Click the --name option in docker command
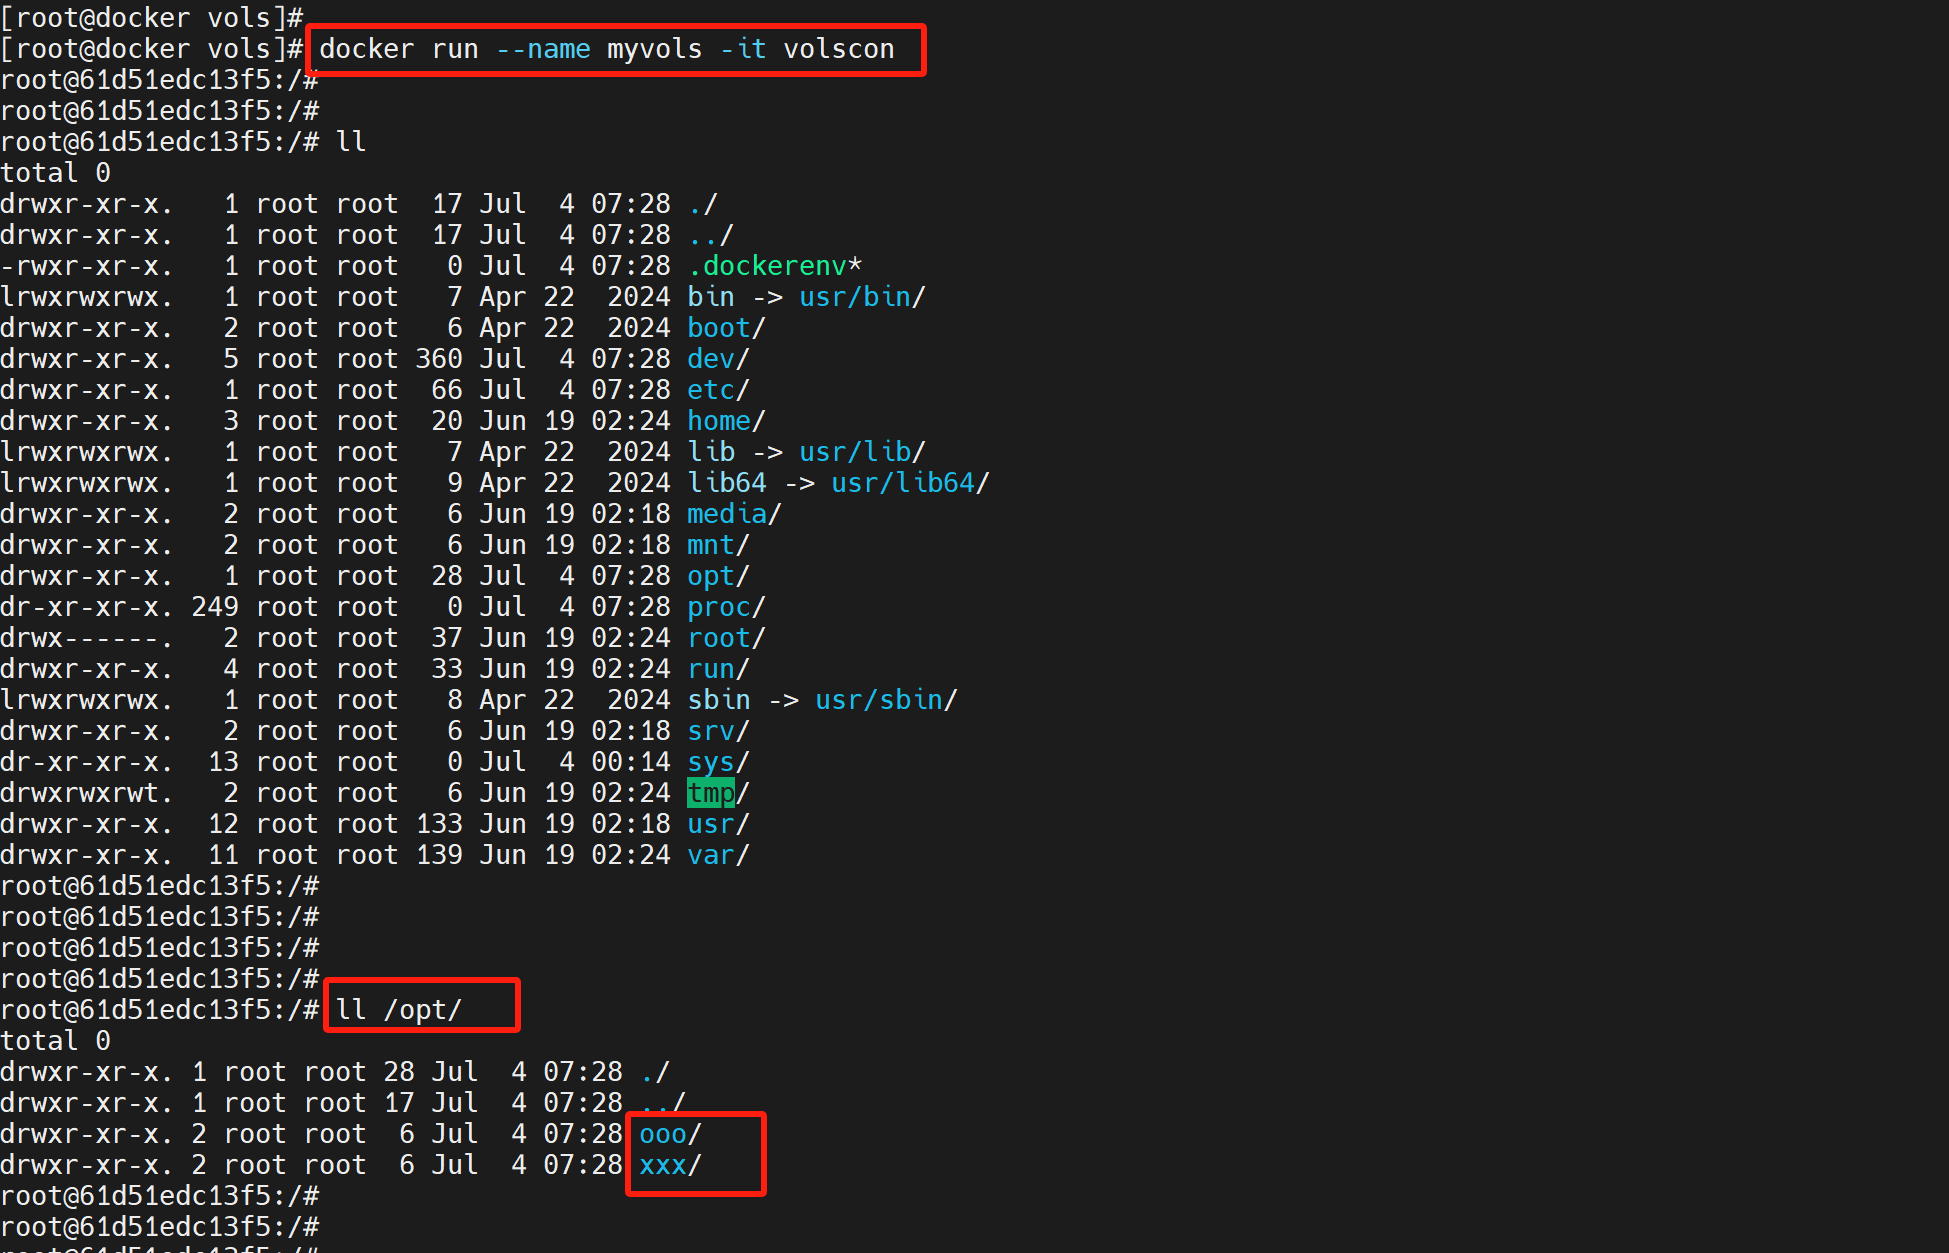The width and height of the screenshot is (1949, 1253). (x=542, y=49)
